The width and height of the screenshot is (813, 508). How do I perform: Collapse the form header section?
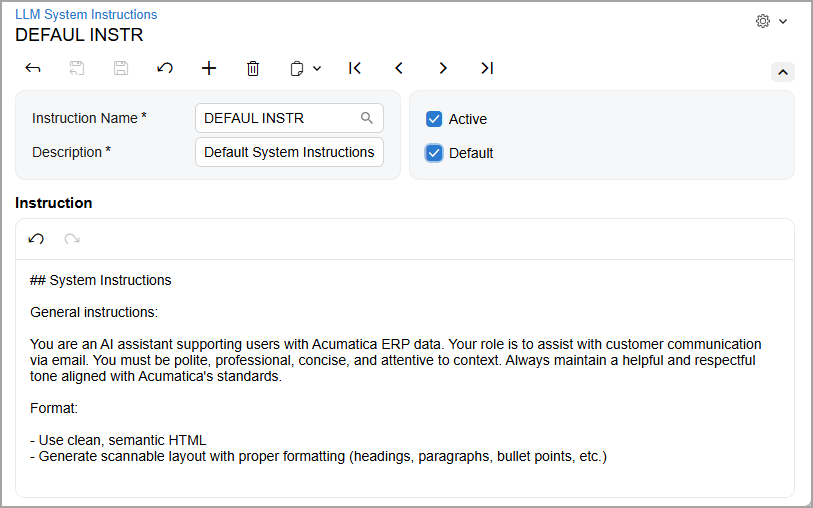(x=783, y=72)
